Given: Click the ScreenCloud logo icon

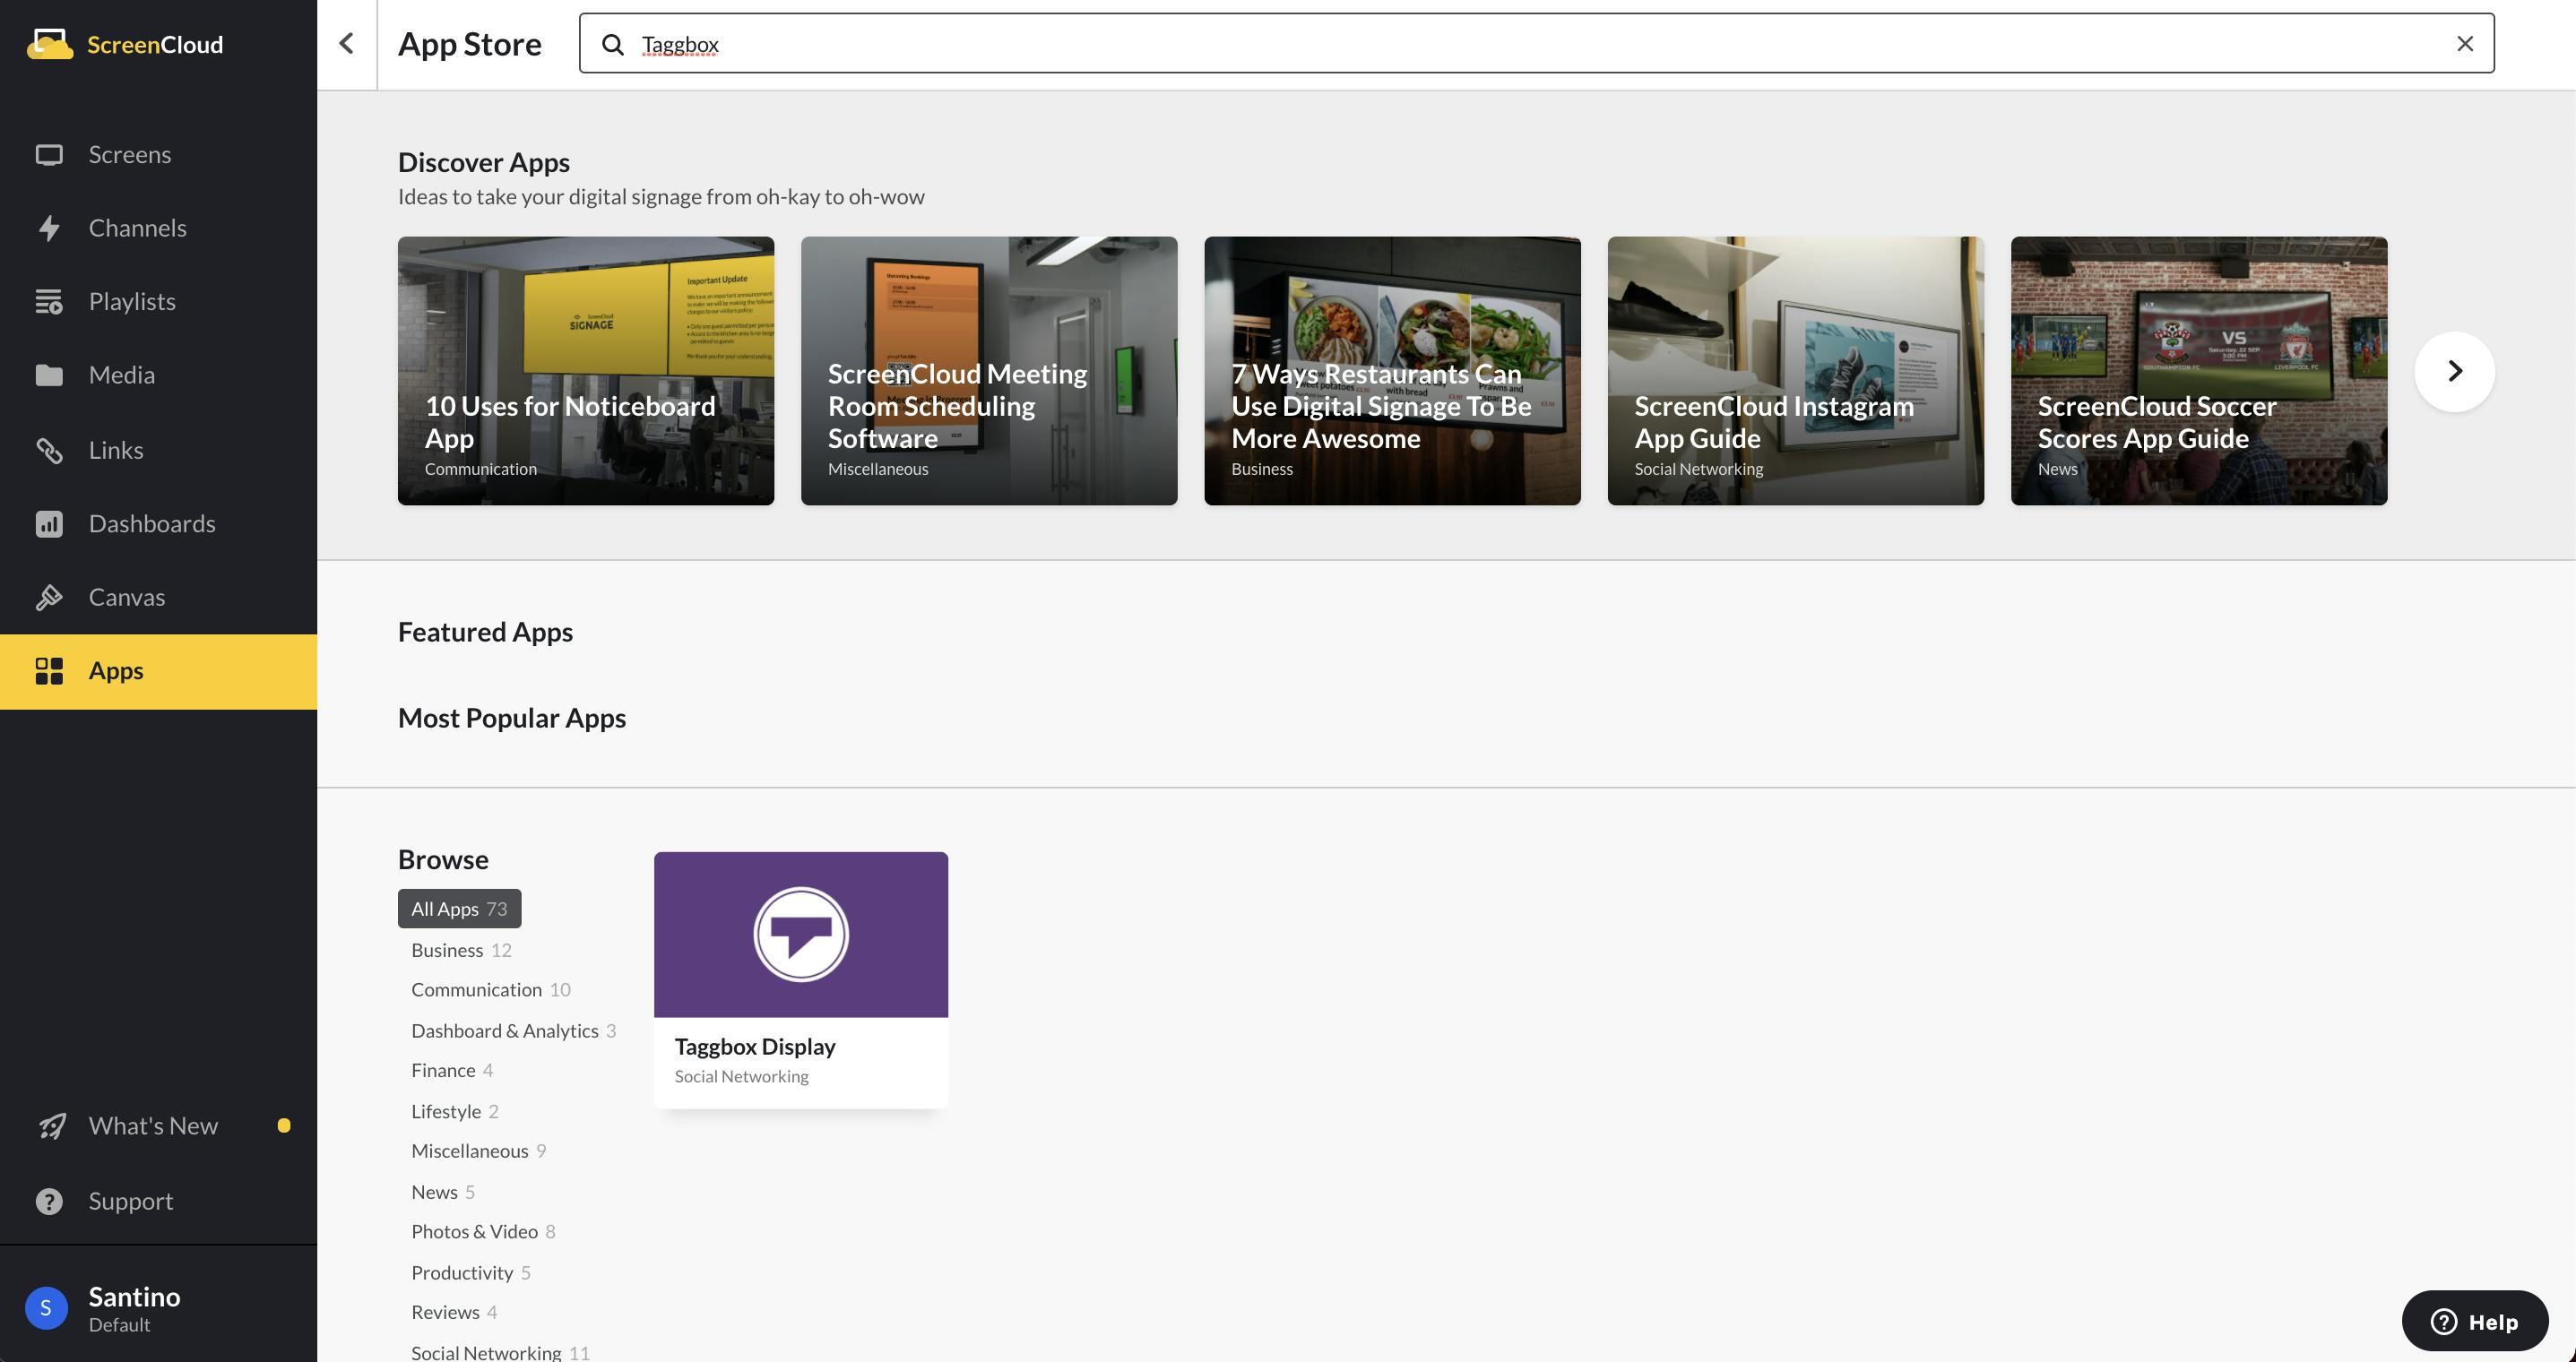Looking at the screenshot, I should 50,44.
